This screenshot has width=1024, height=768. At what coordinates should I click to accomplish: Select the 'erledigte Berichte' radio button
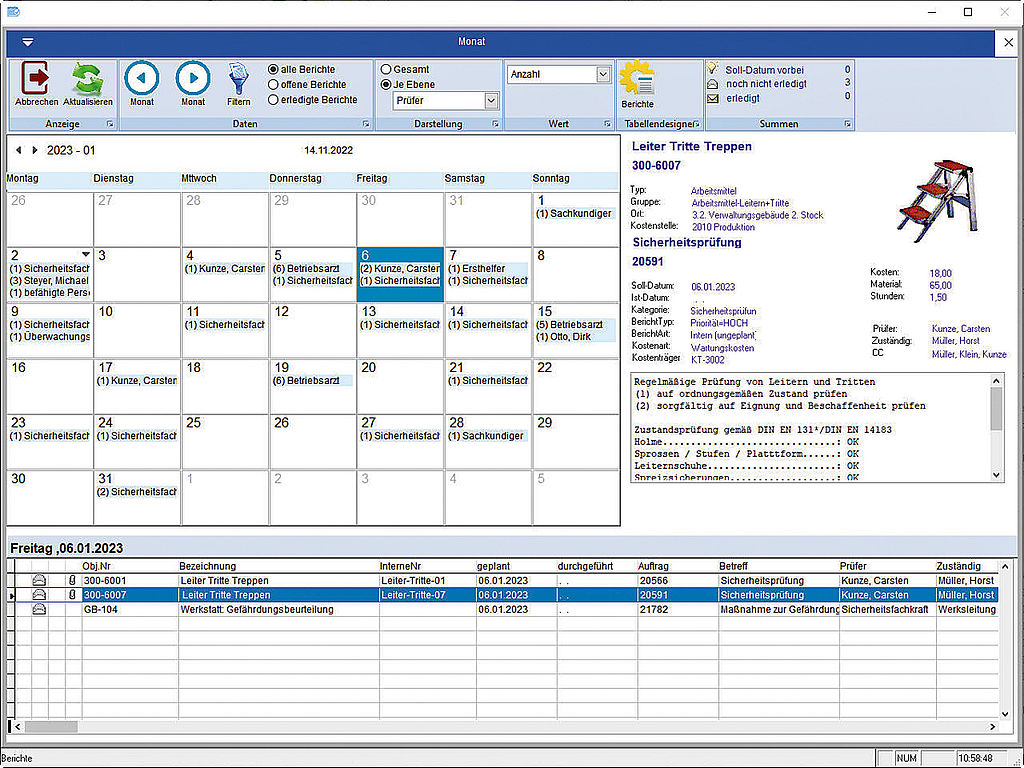[273, 100]
